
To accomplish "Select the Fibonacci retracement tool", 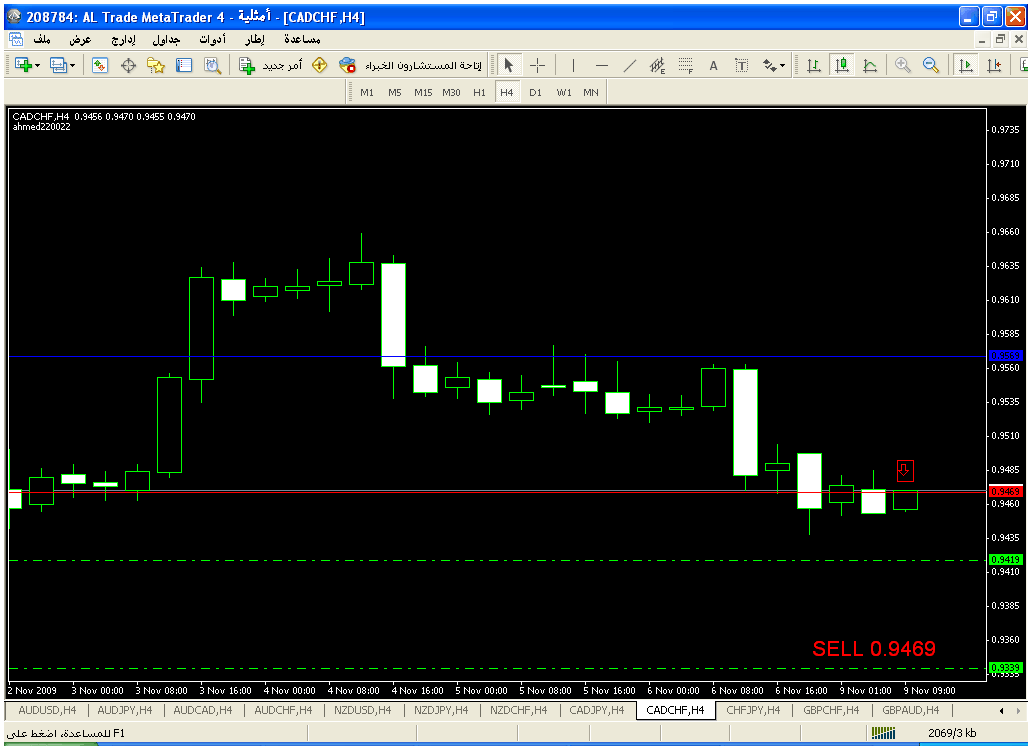I will click(685, 65).
